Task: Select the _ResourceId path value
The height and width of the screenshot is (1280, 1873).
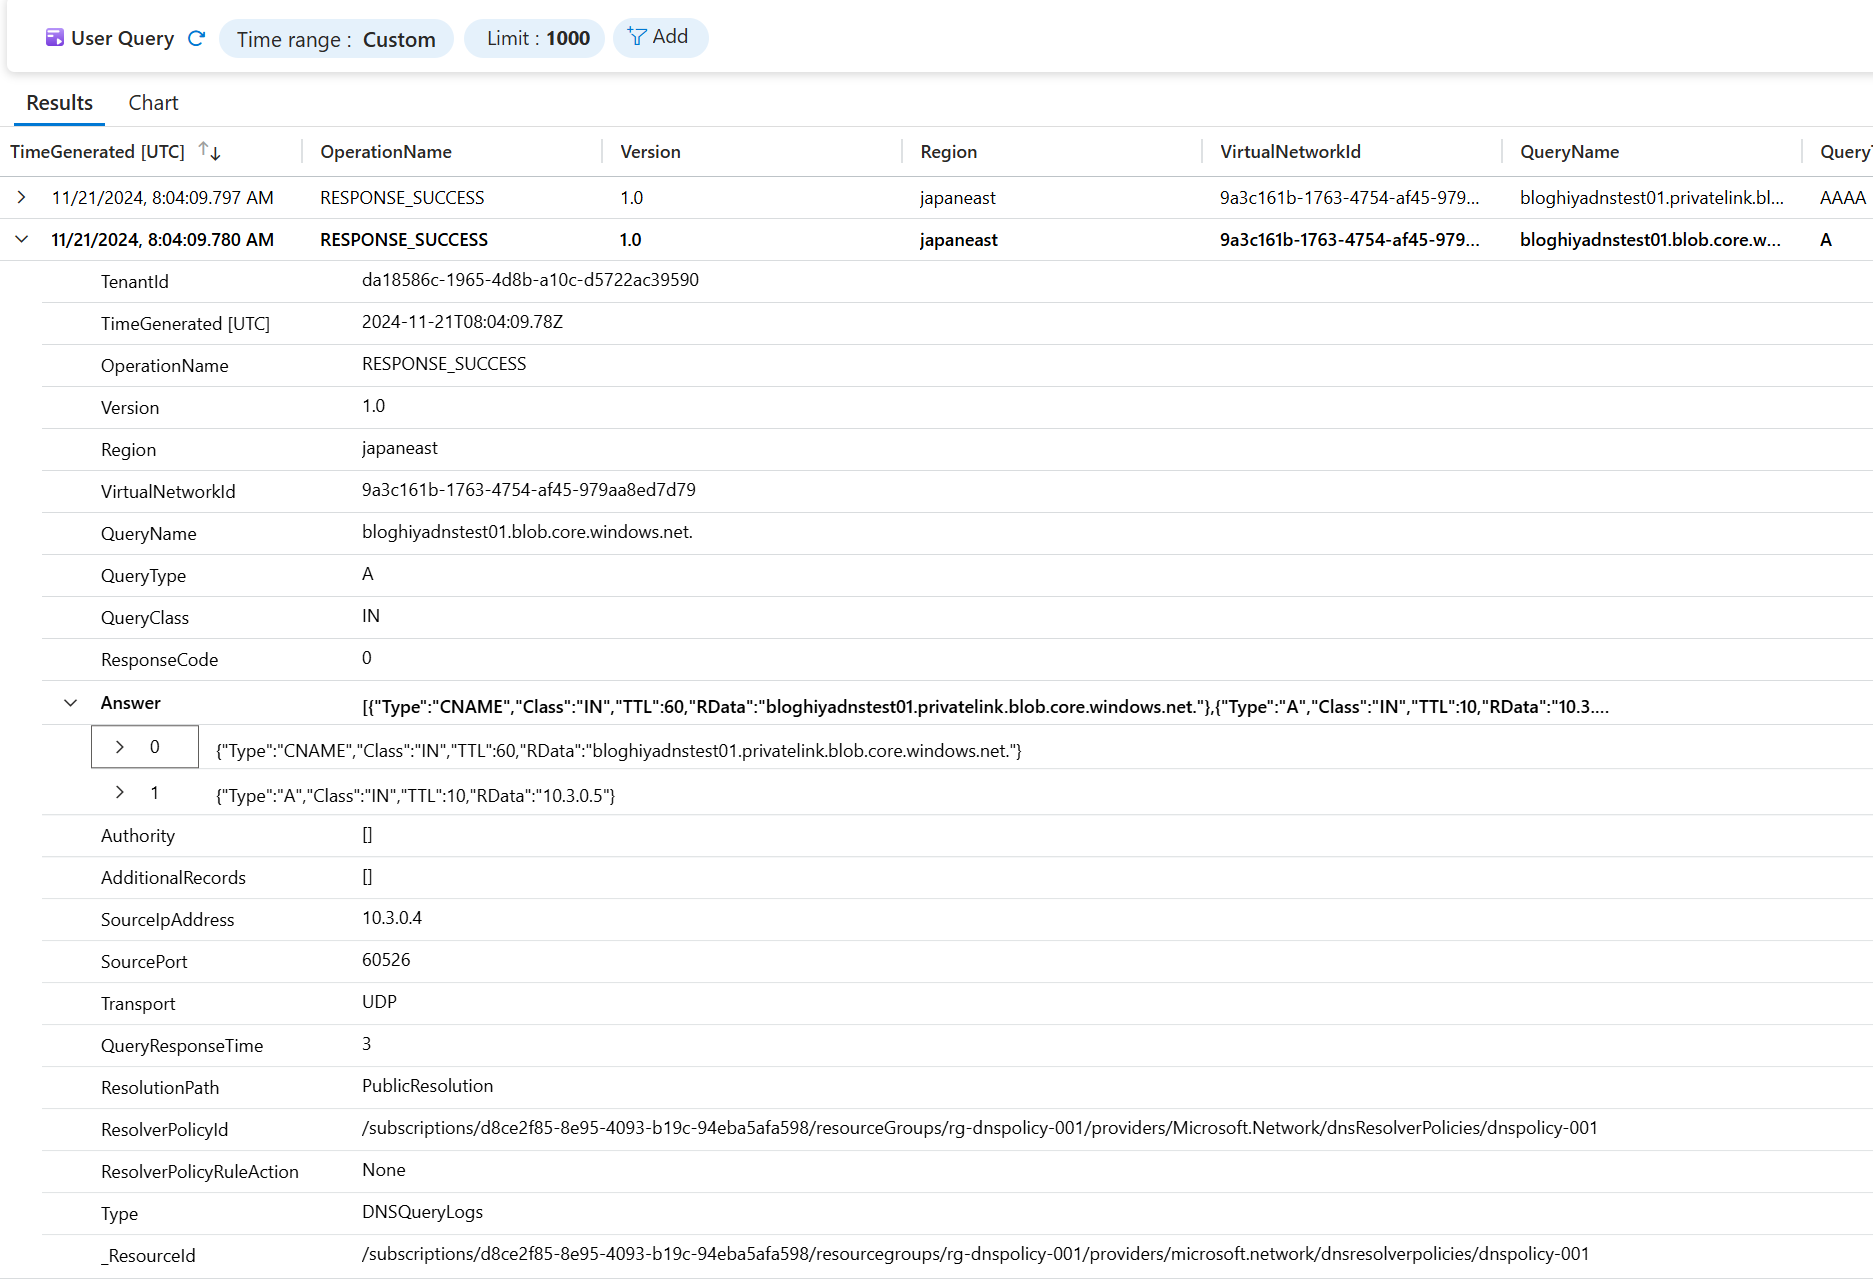Action: click(975, 1254)
